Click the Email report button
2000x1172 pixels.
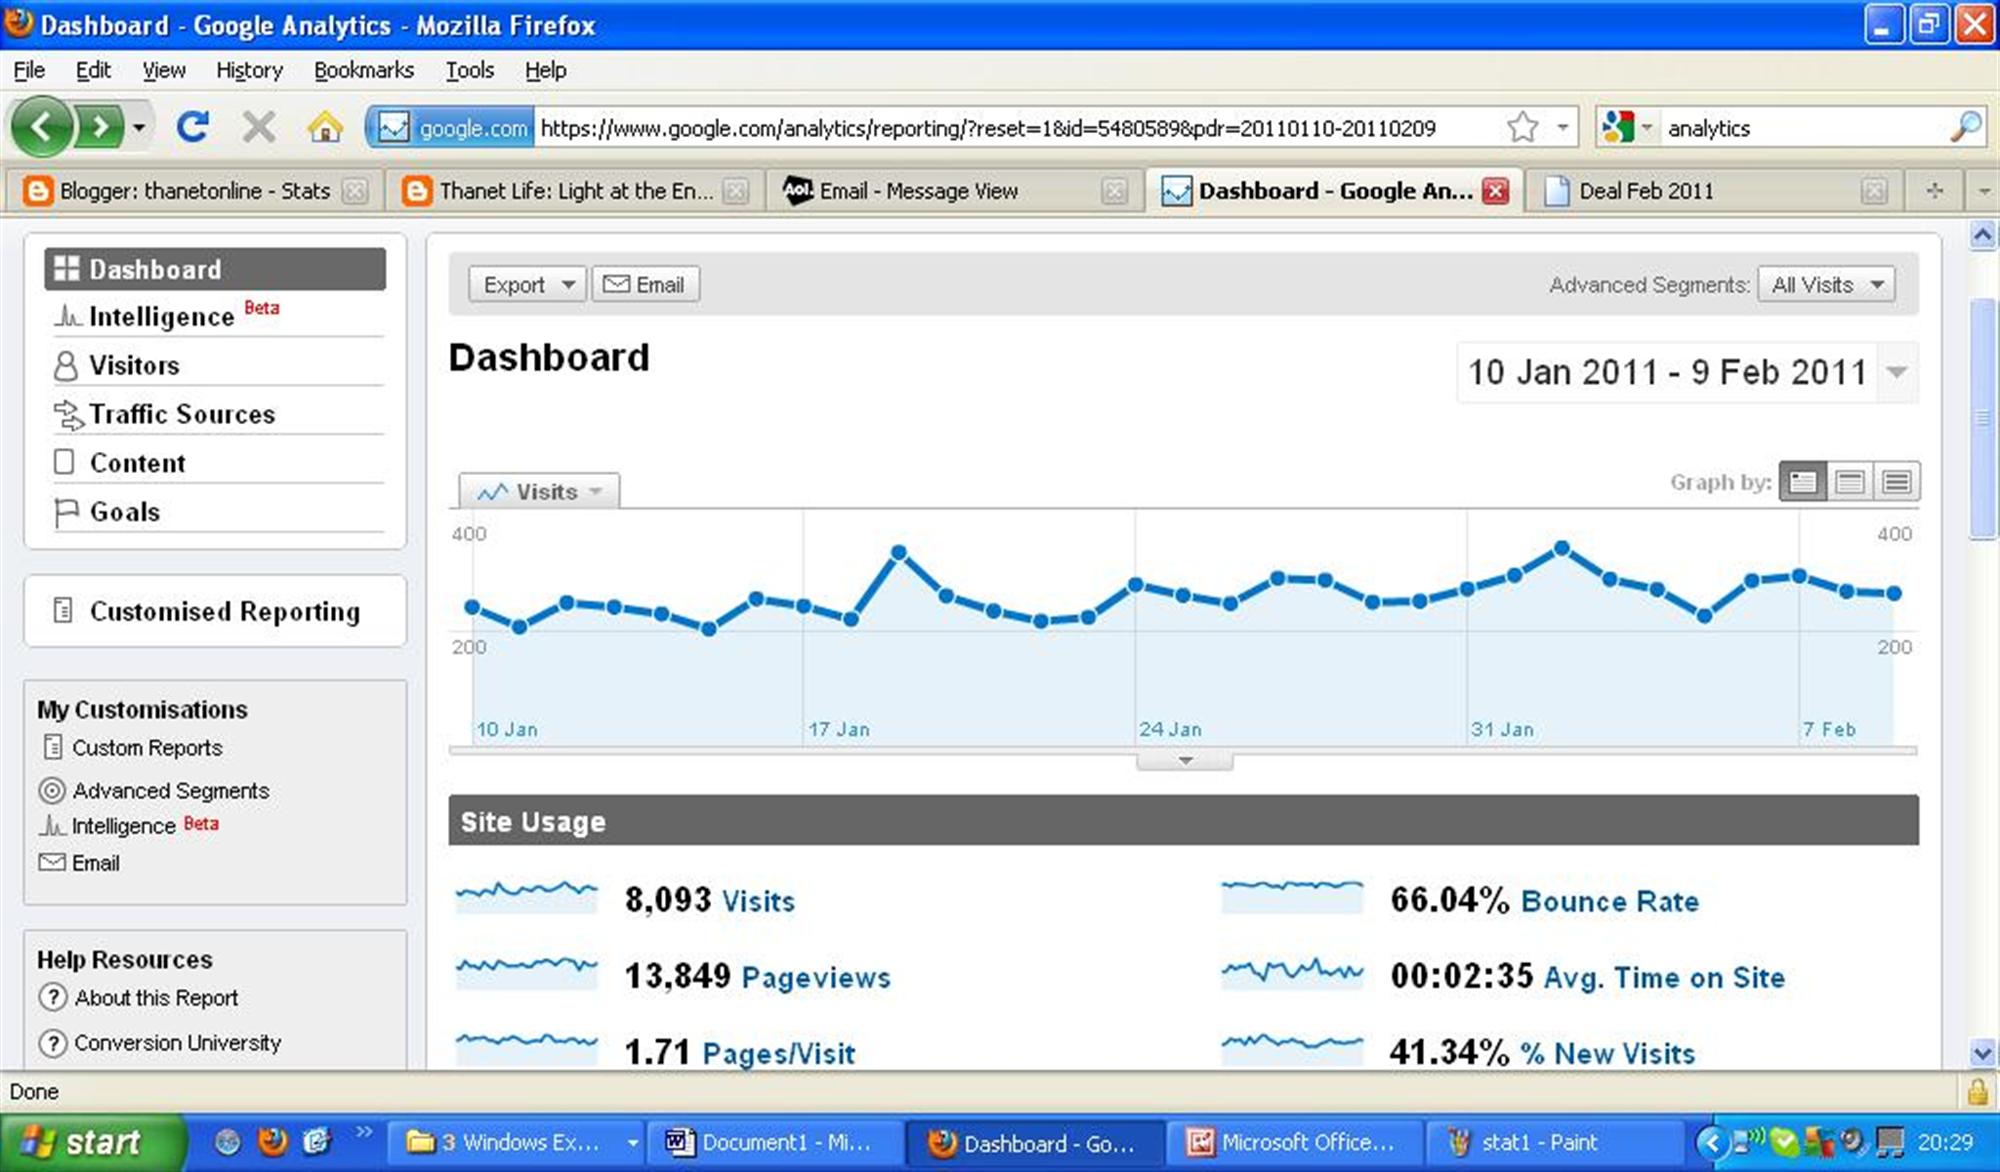646,284
